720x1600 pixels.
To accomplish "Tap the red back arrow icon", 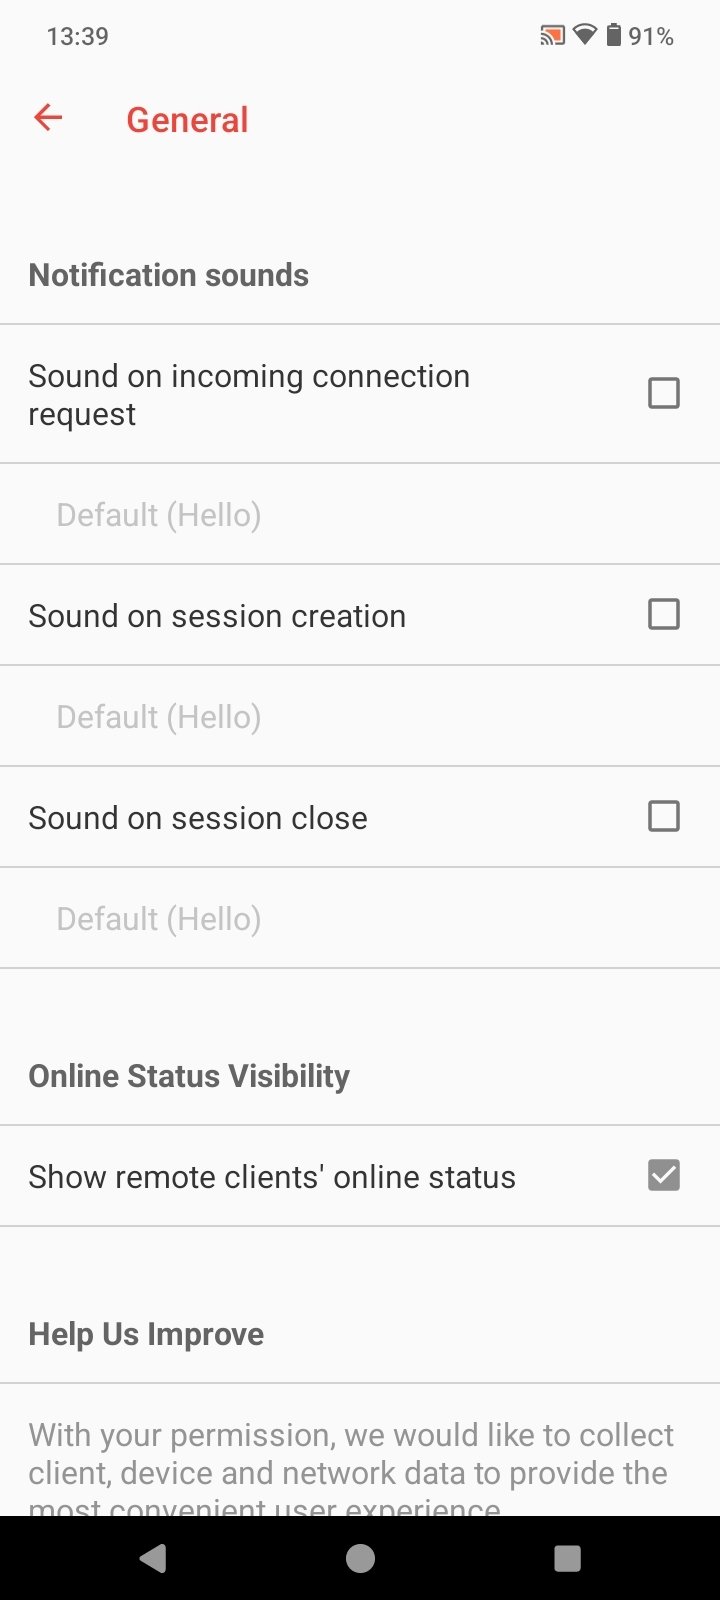I will pos(48,118).
